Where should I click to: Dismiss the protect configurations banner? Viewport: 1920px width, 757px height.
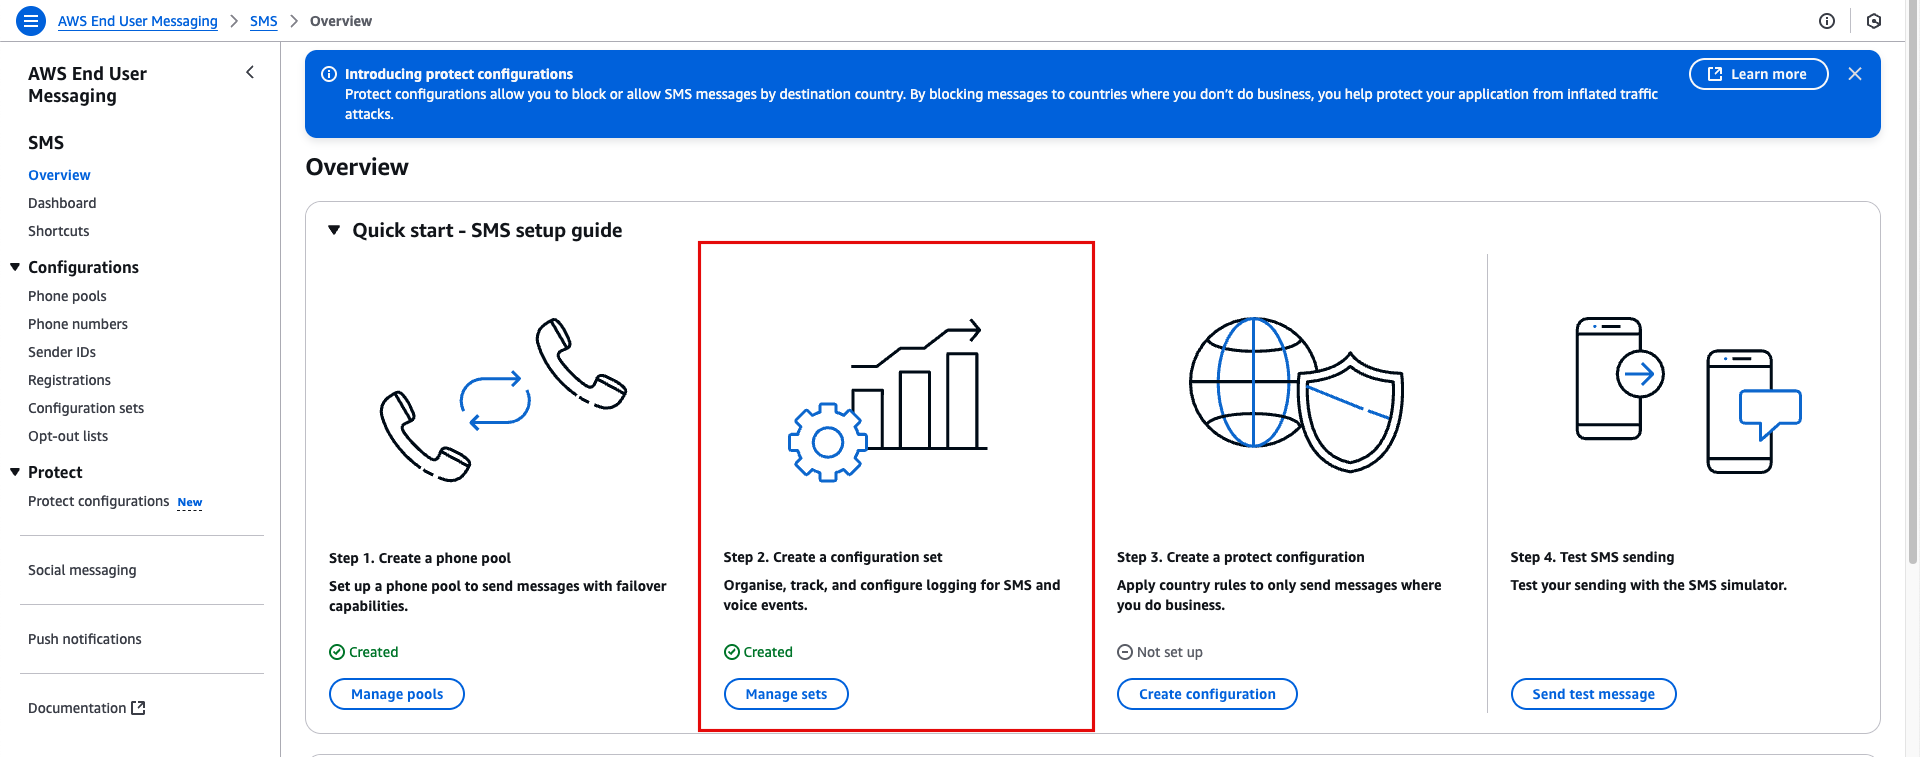(x=1855, y=74)
